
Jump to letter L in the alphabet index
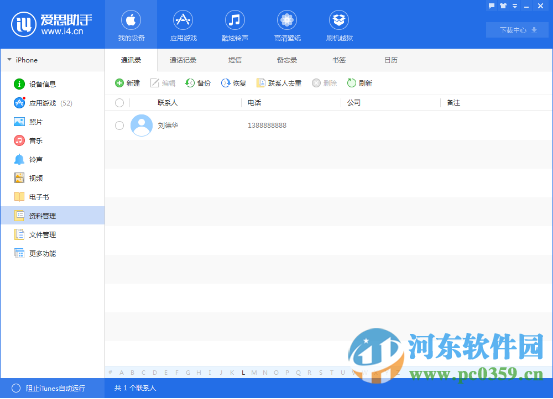[x=243, y=373]
